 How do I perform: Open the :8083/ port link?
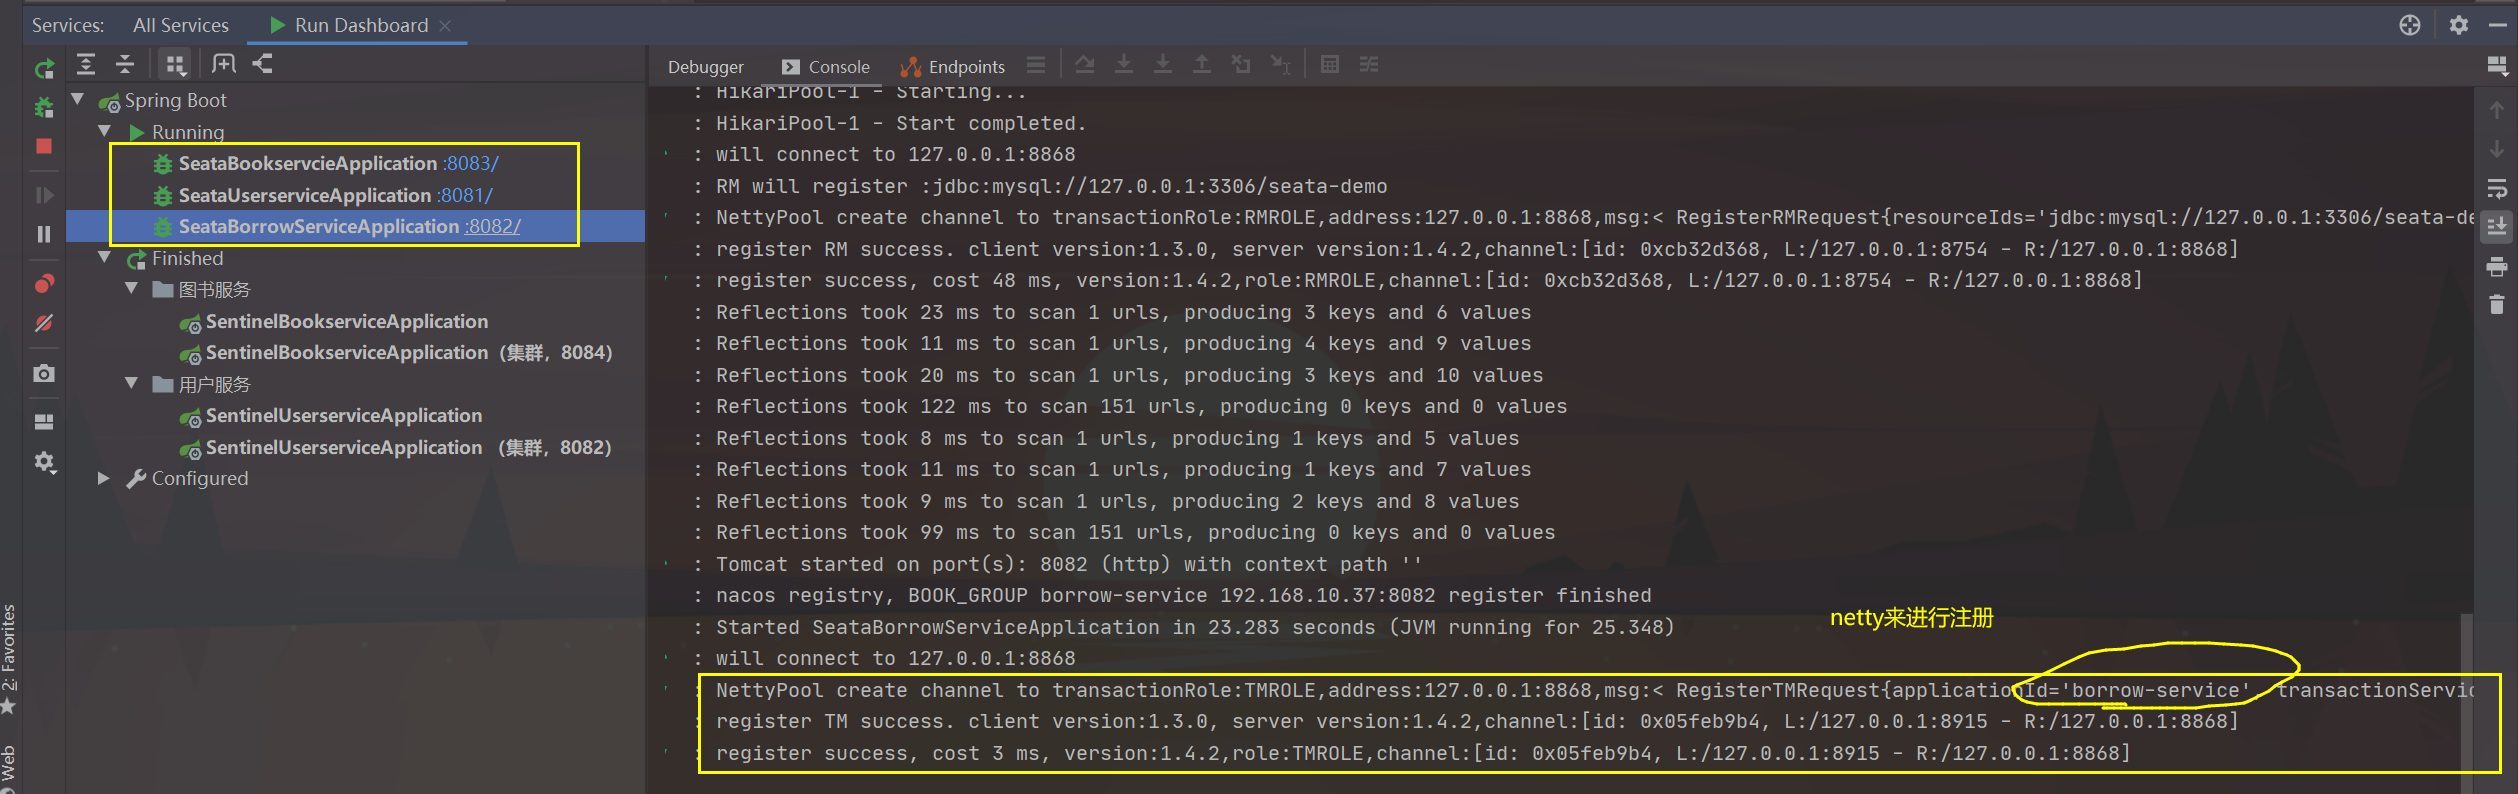pos(470,163)
